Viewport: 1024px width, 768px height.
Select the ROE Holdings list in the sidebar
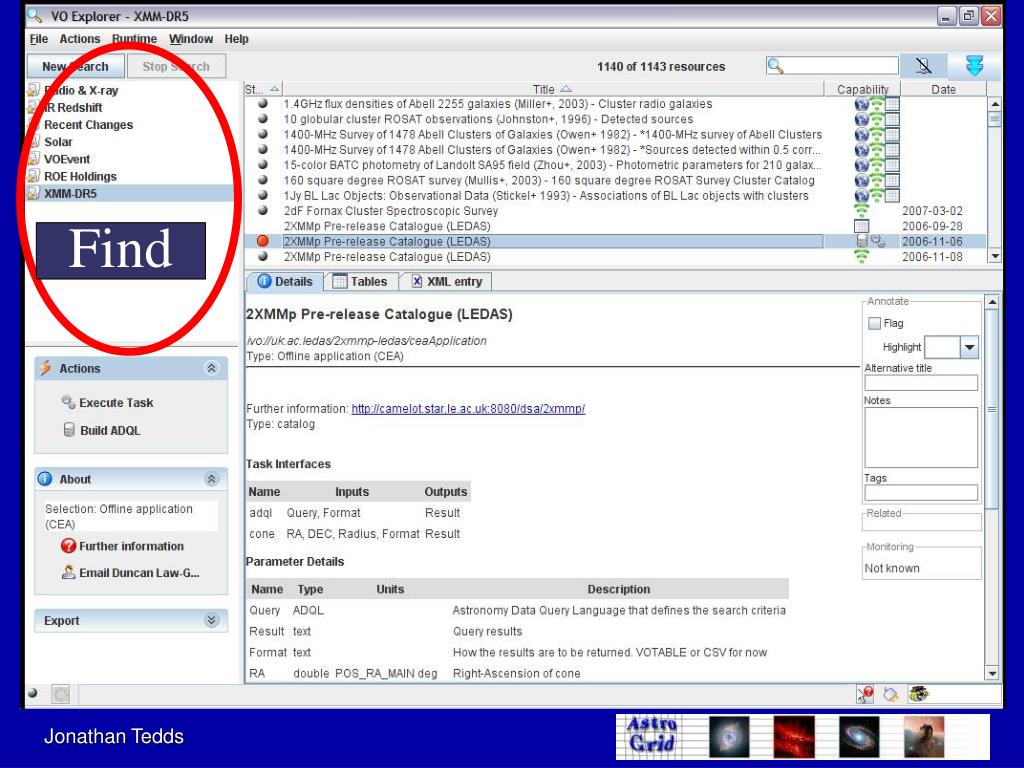coord(80,176)
